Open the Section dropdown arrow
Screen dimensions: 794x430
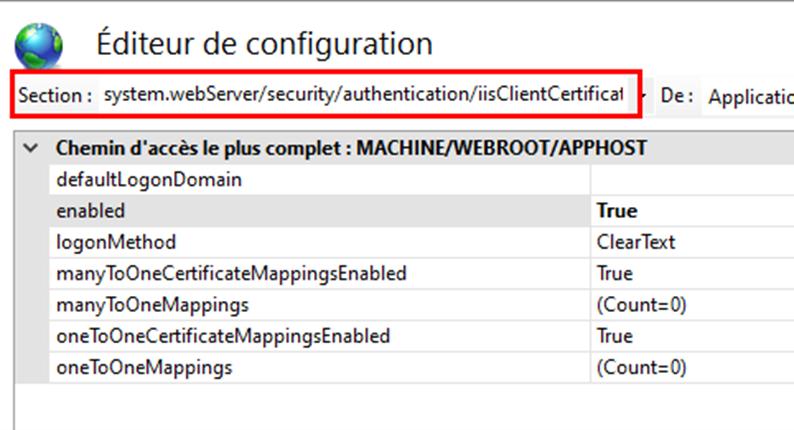point(641,96)
